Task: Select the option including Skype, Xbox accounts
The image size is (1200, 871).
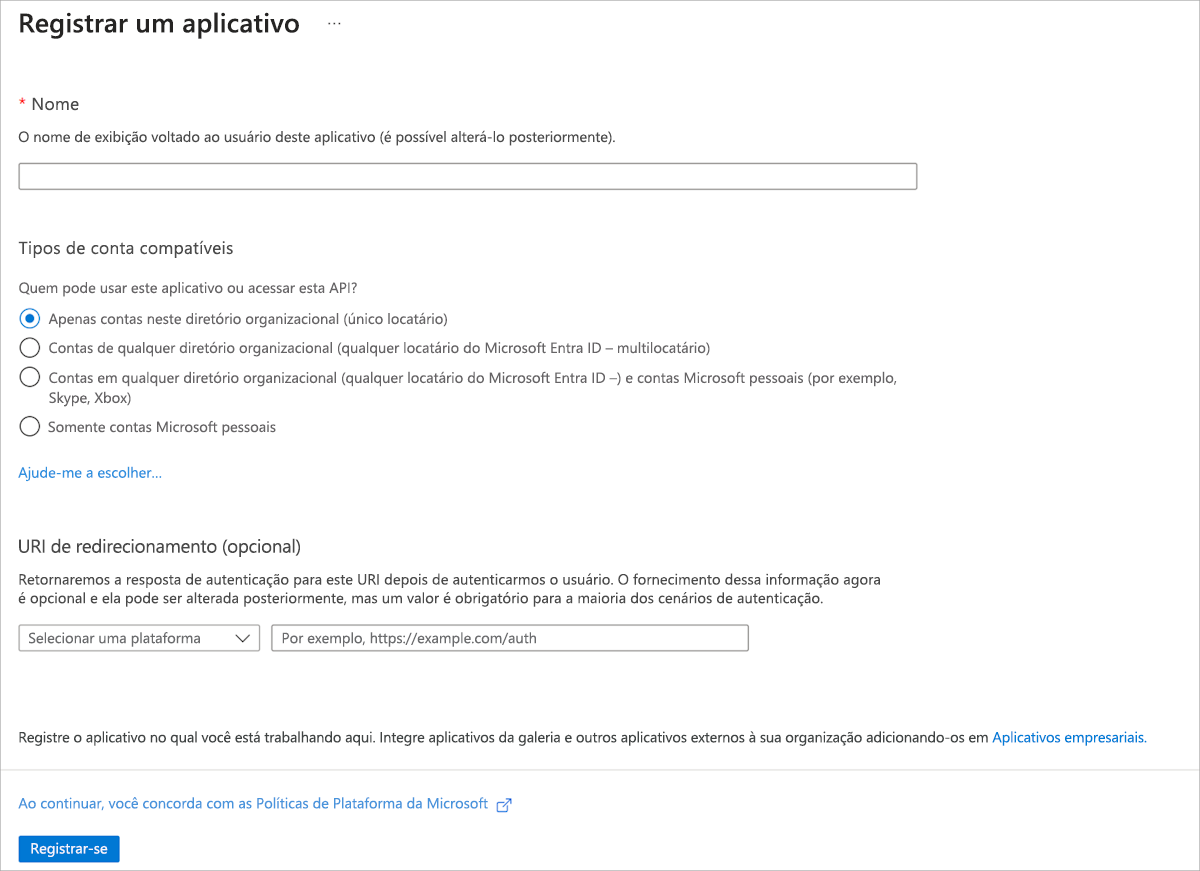Action: coord(29,378)
